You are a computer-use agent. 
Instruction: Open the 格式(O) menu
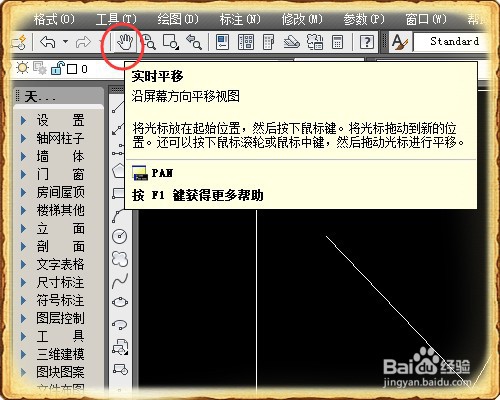(54, 19)
